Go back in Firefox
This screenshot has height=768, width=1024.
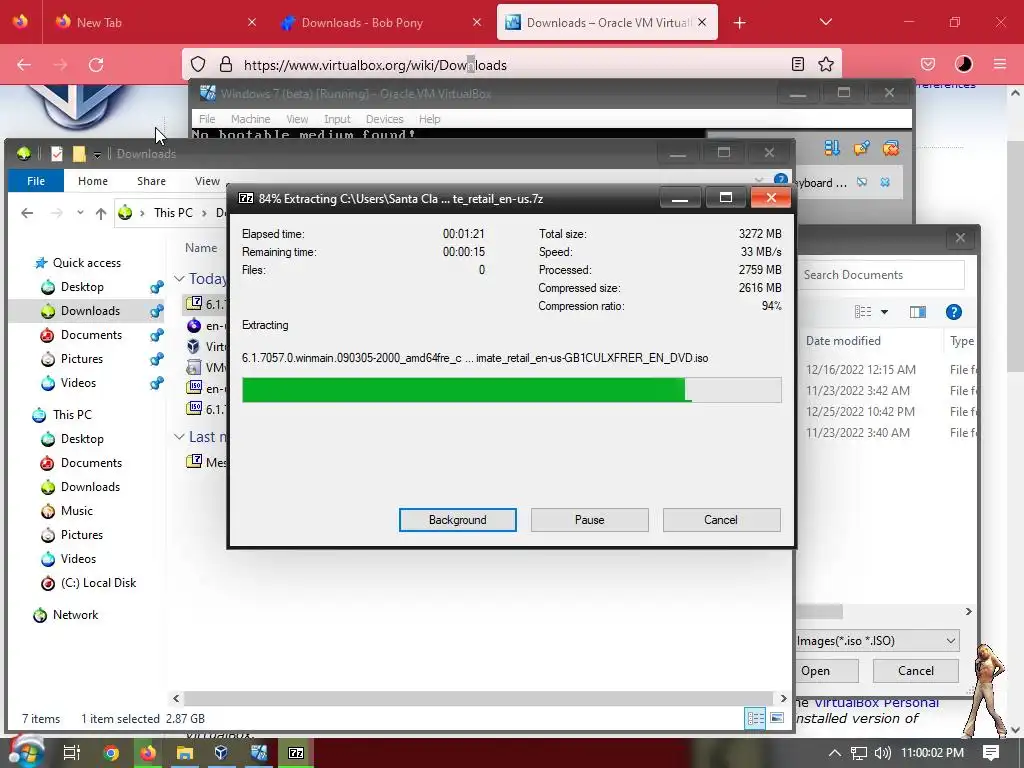tap(24, 65)
